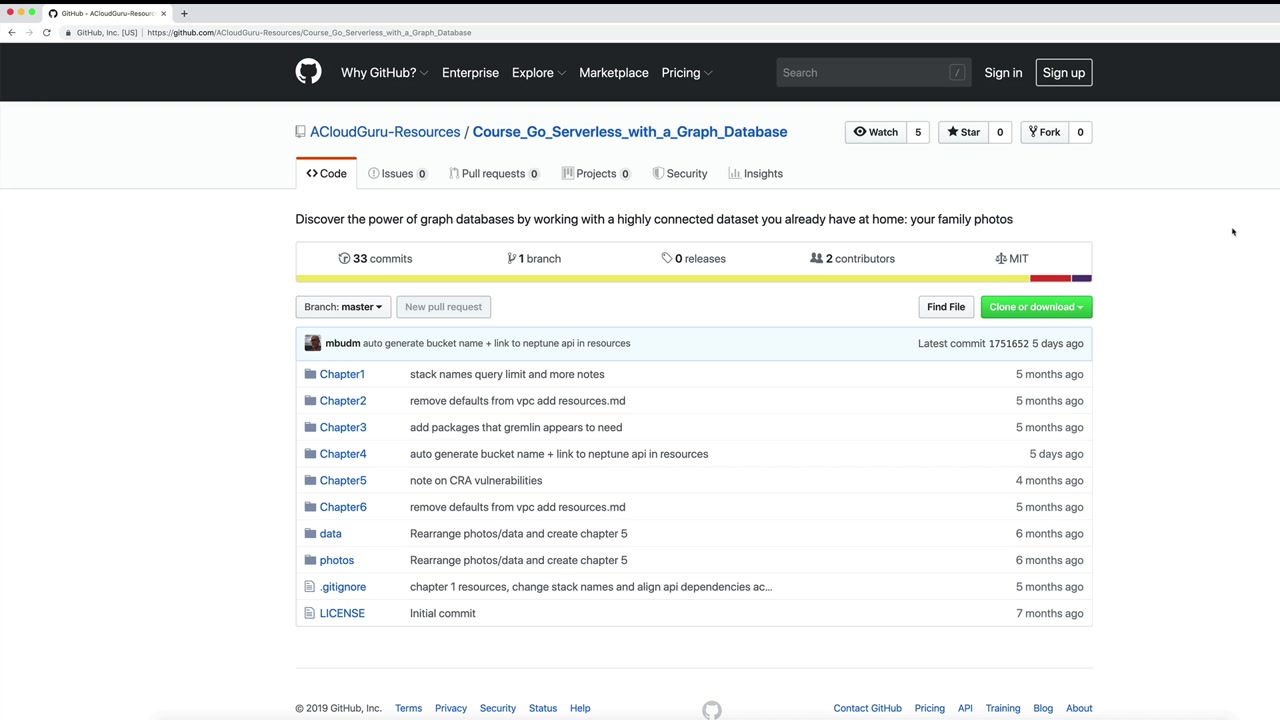Click the LICENSE file icon
This screenshot has height=720, width=1280.
[x=310, y=613]
